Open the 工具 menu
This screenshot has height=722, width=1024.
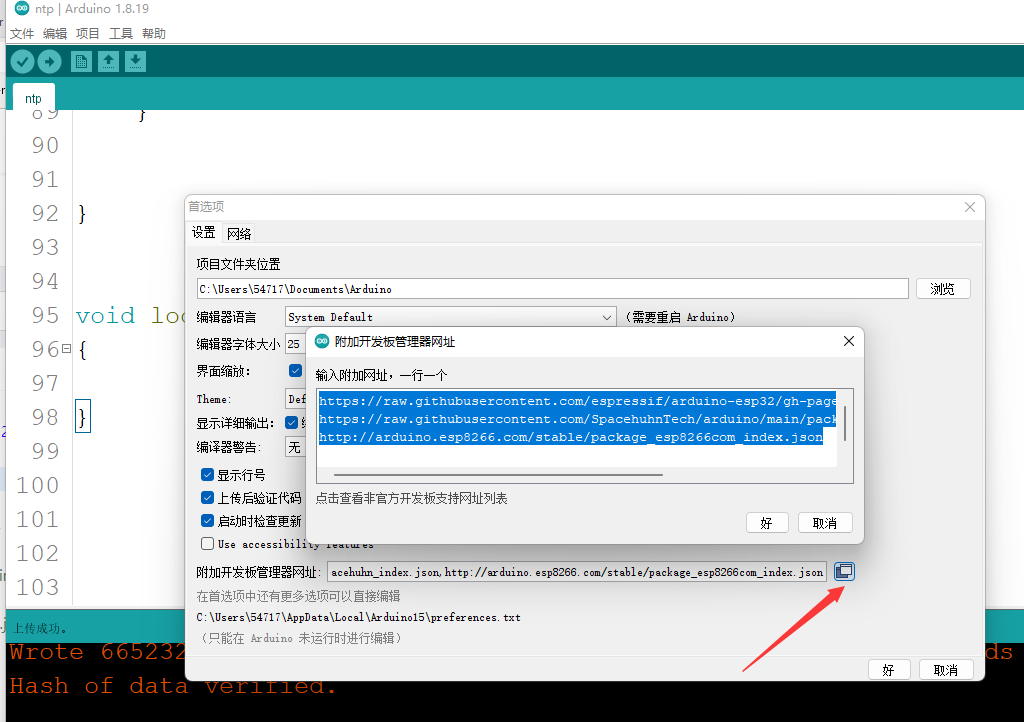point(121,33)
